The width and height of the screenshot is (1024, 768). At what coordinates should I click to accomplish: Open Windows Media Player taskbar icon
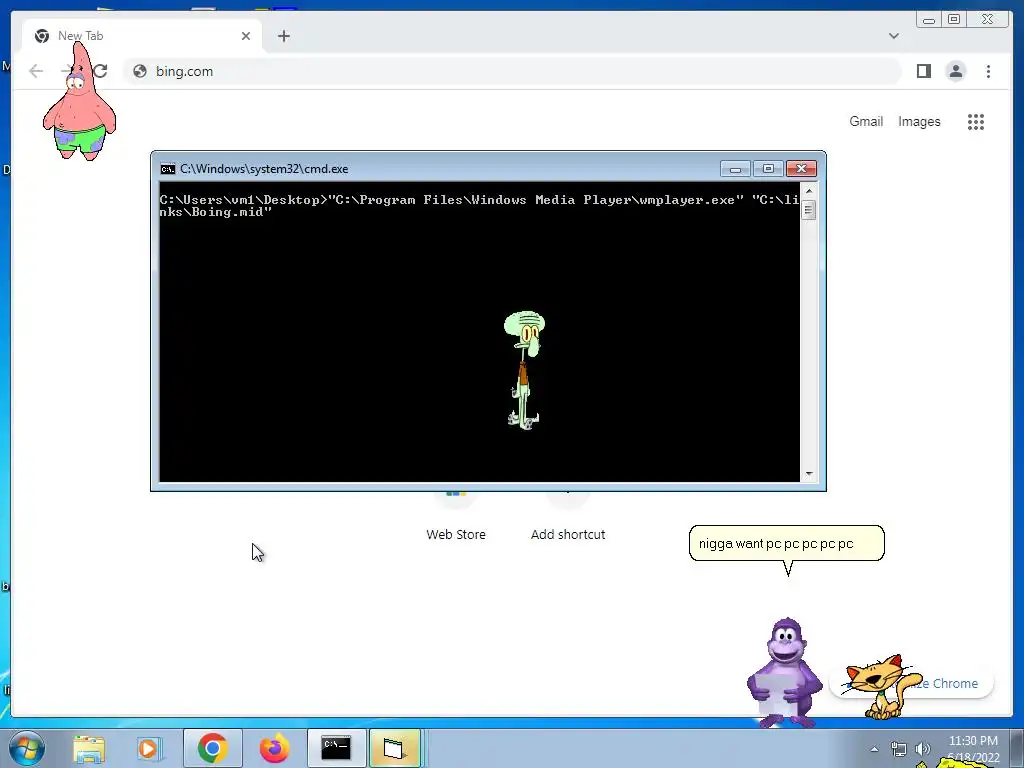pos(149,749)
